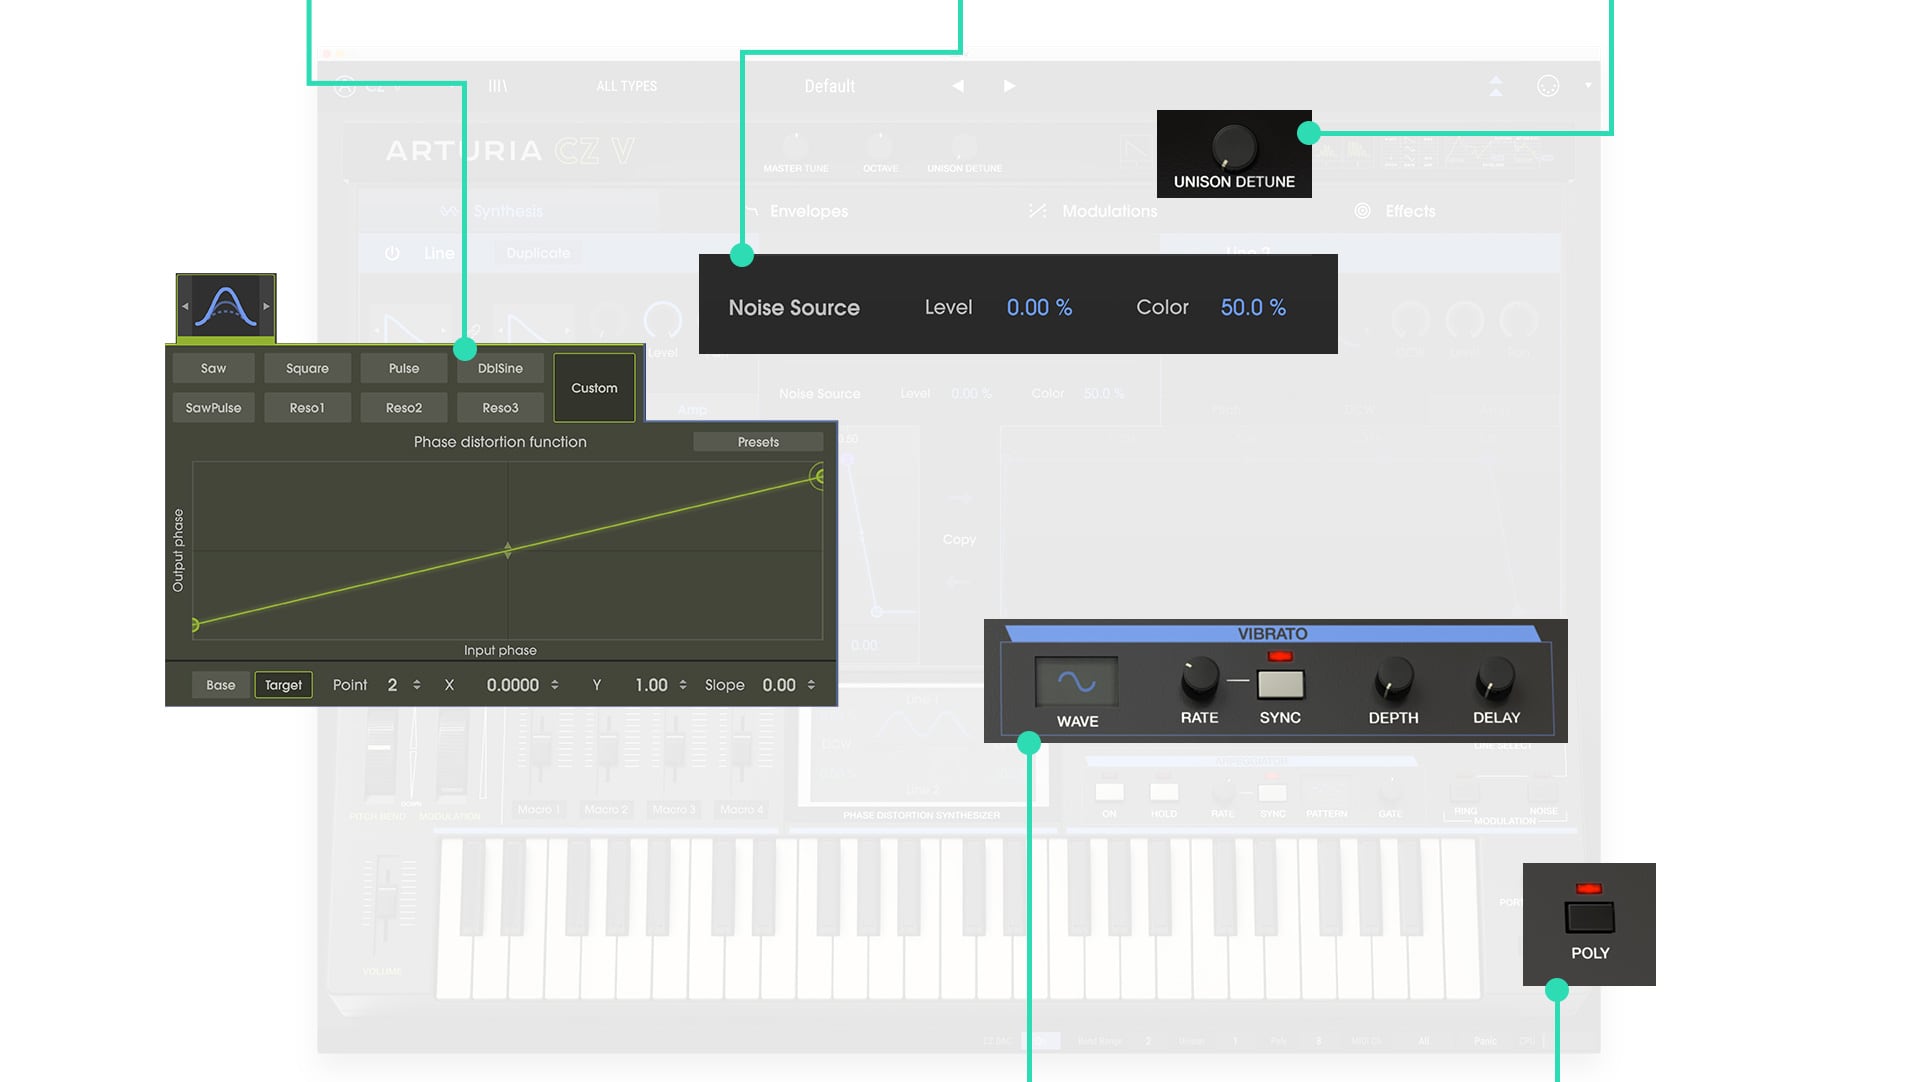Click the waveform shape preview thumbnail

tap(226, 306)
